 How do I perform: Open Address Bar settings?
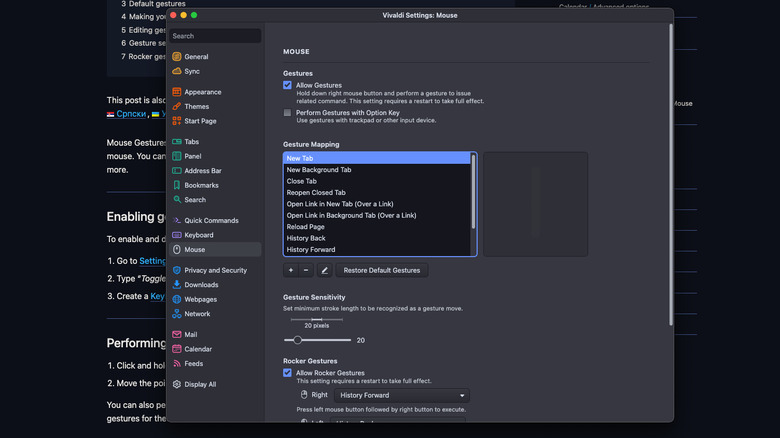tap(203, 171)
